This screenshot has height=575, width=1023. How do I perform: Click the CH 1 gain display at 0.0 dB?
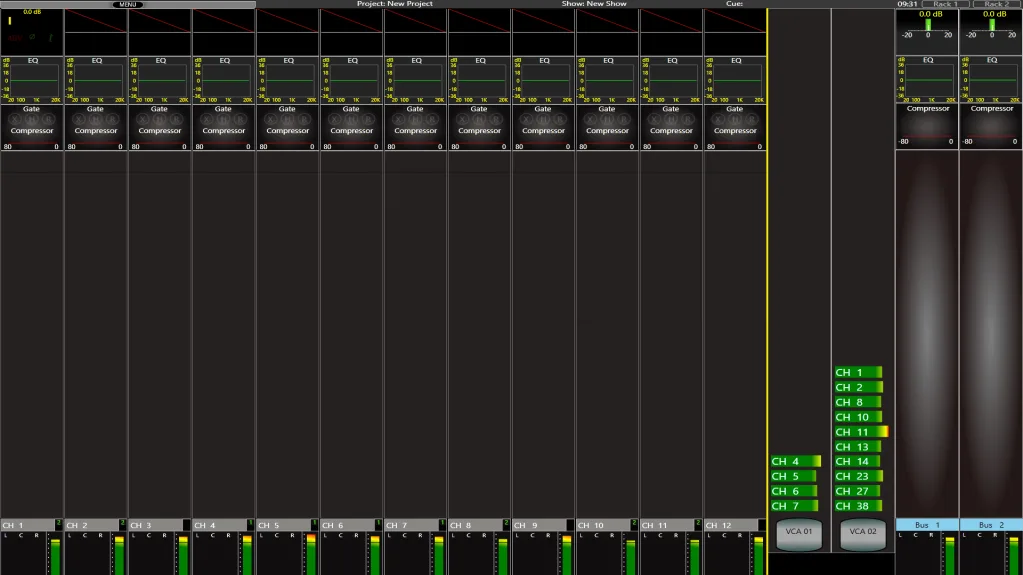[x=32, y=12]
